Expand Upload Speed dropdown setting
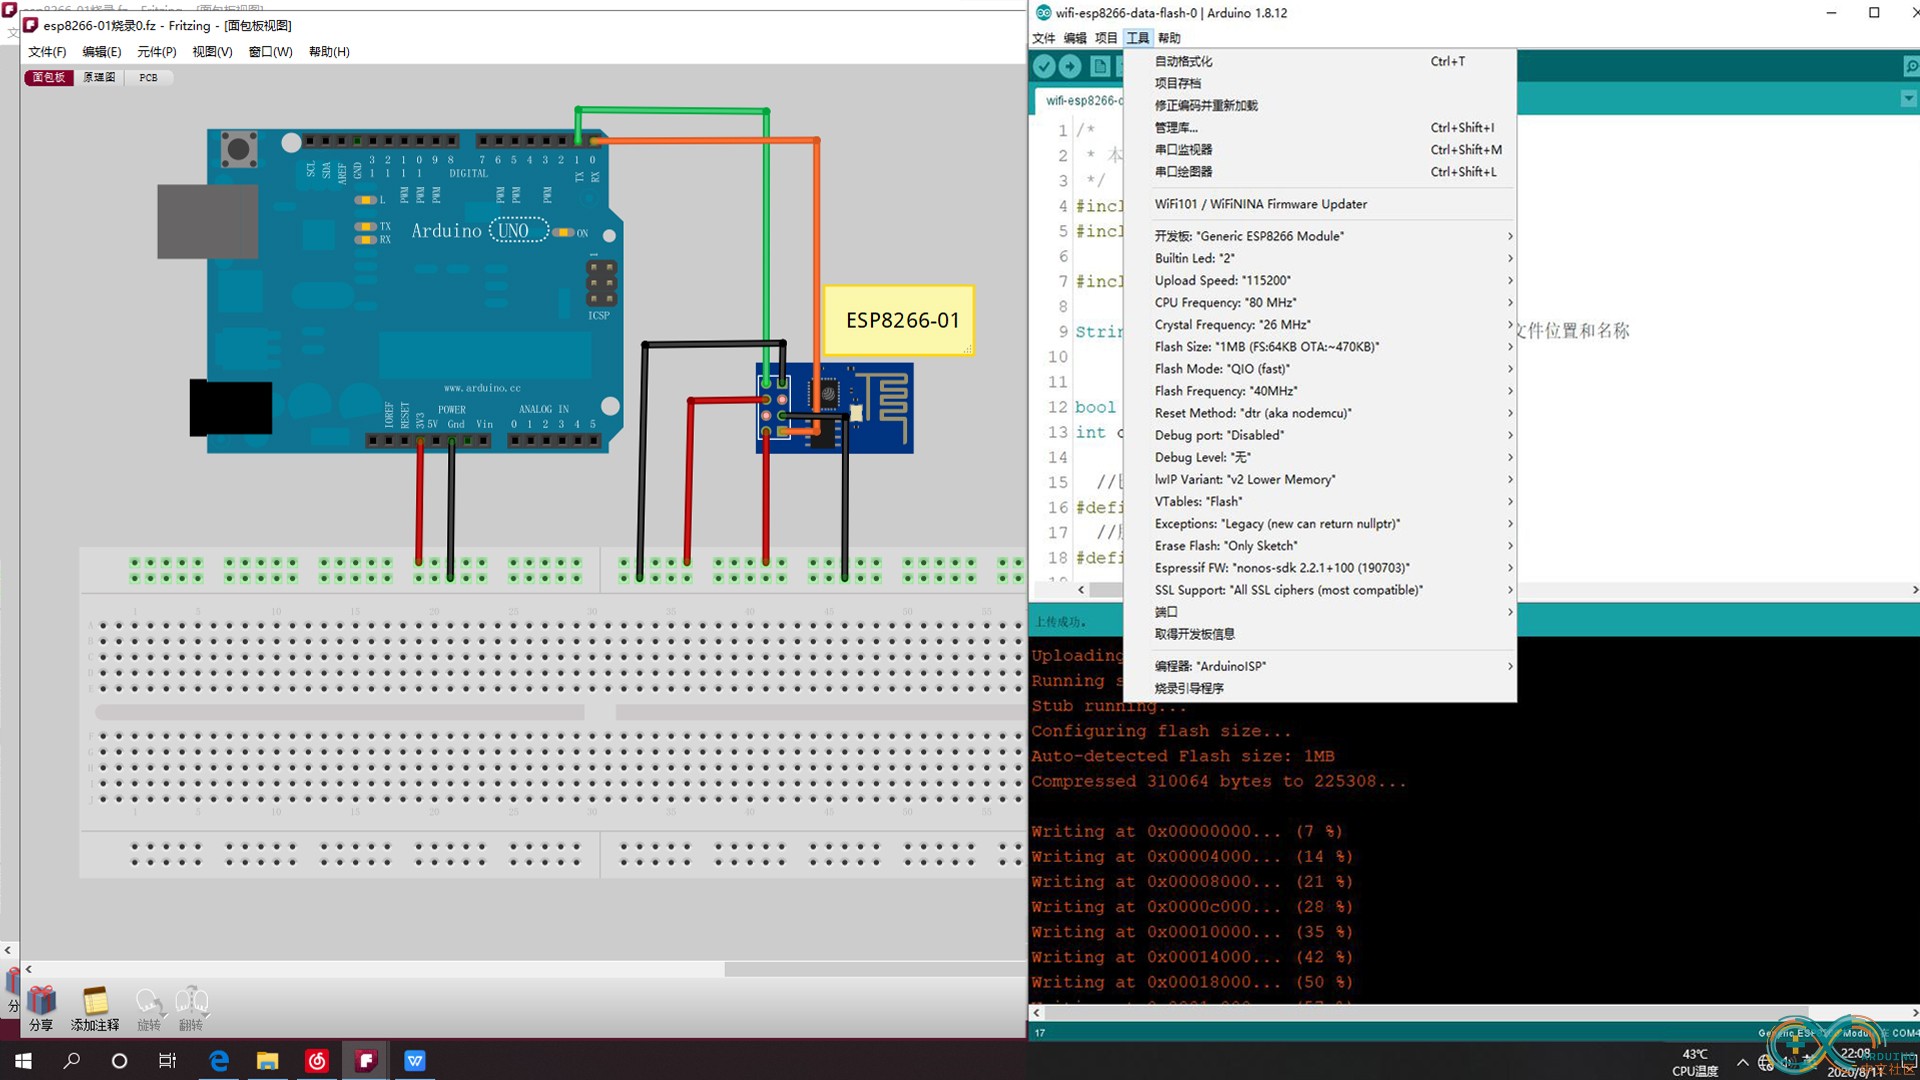Image resolution: width=1920 pixels, height=1080 pixels. [x=1329, y=280]
